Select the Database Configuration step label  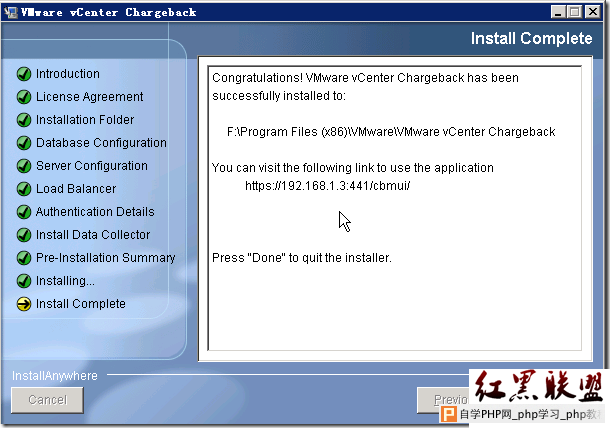pyautogui.click(x=101, y=143)
